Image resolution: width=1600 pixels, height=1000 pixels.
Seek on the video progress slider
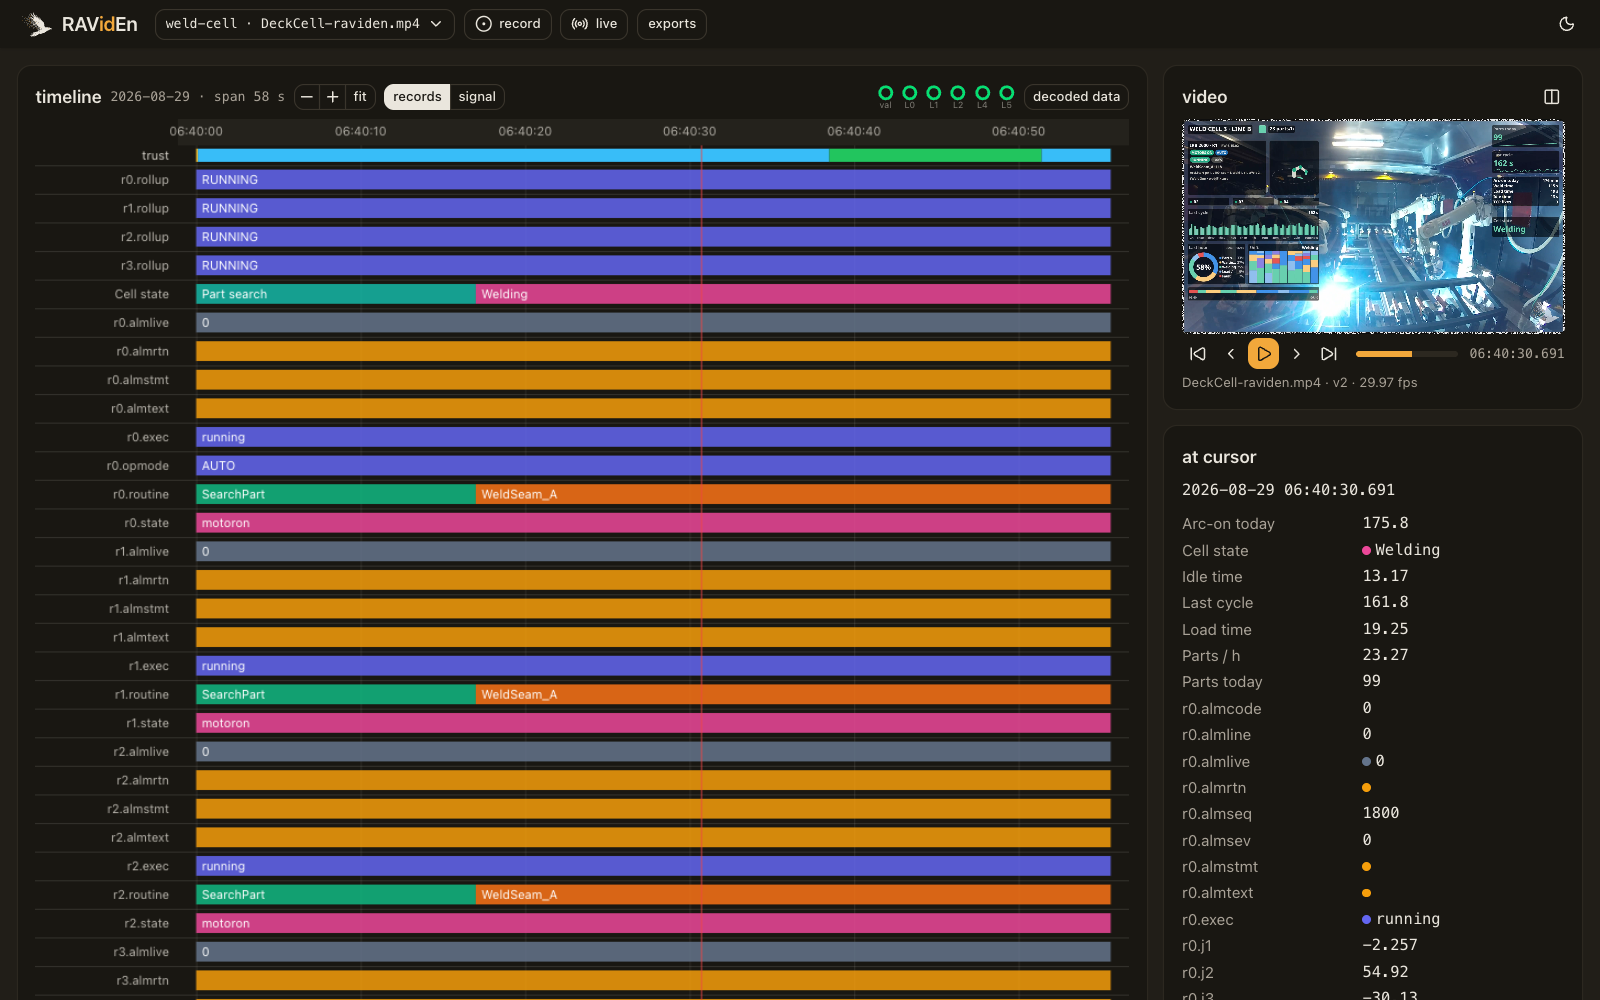[1407, 354]
